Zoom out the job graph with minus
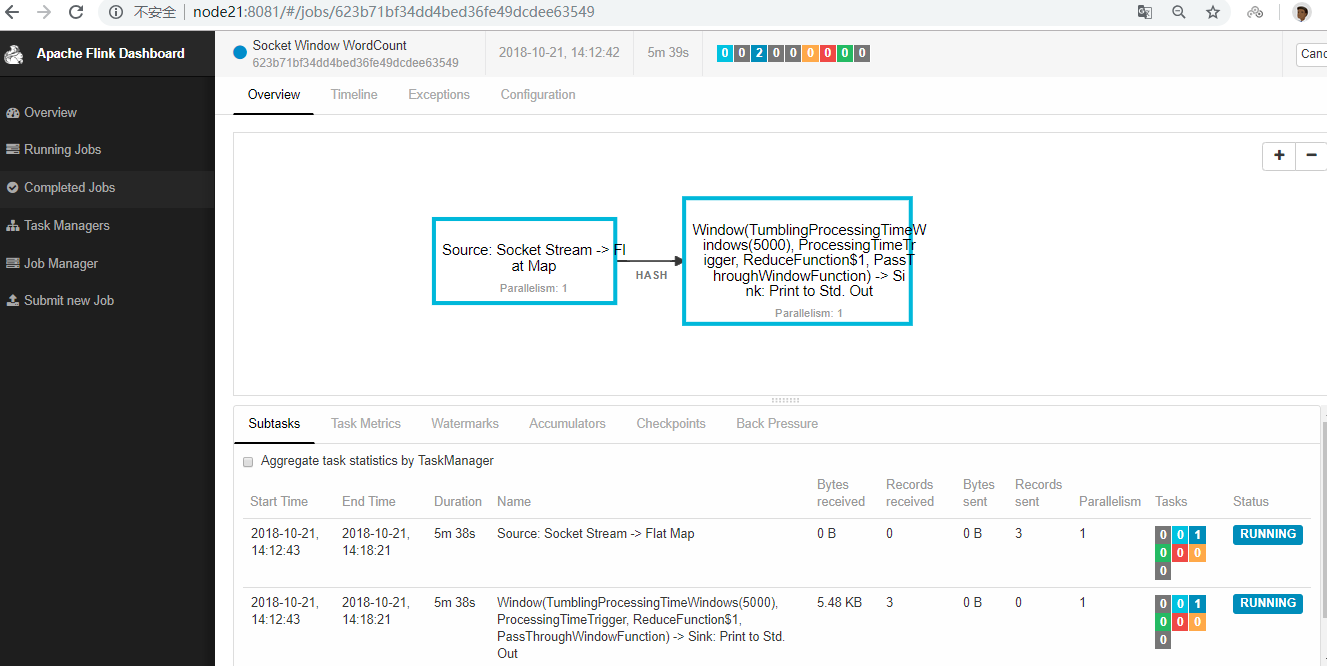 click(1311, 156)
